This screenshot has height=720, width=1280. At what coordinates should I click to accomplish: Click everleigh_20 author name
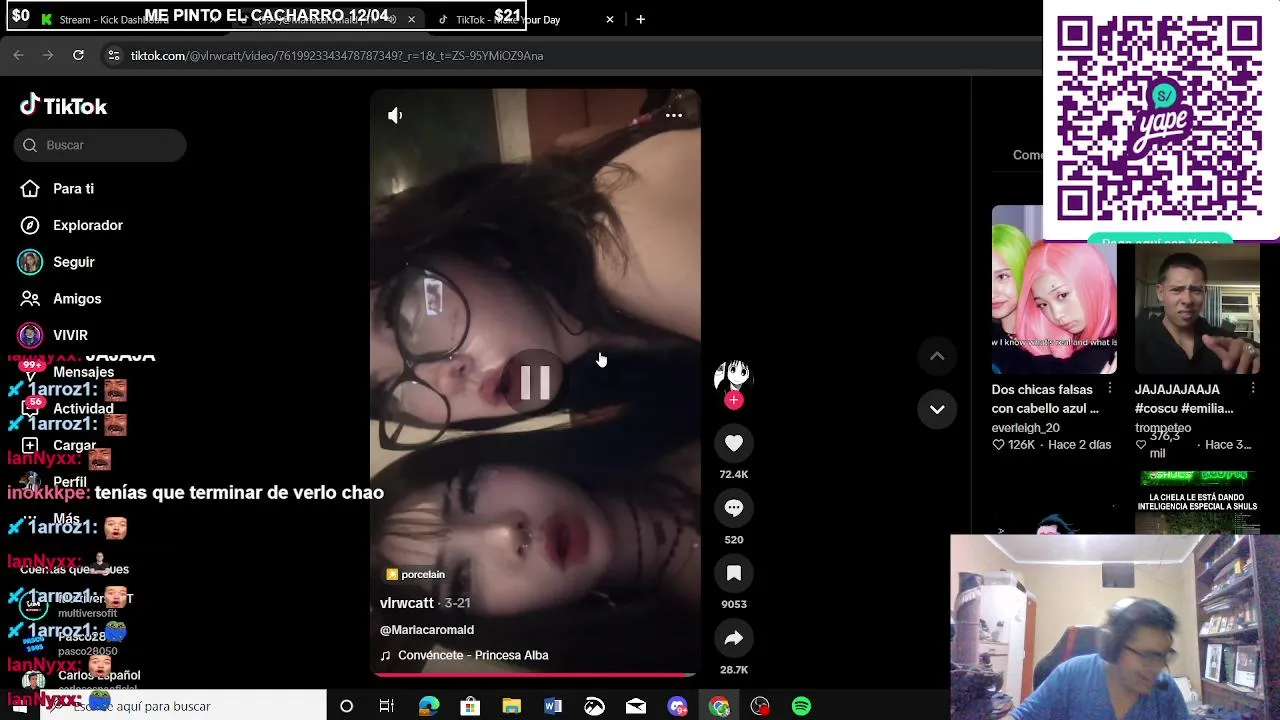[1025, 428]
